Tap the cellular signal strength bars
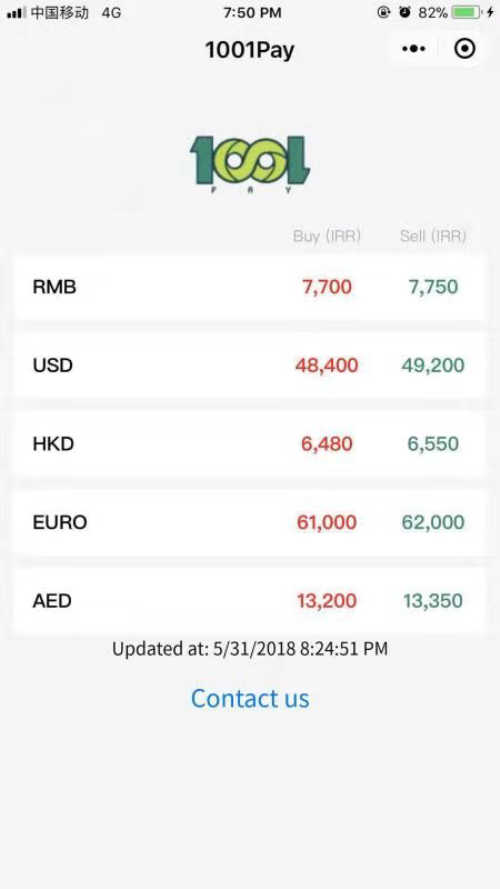Screen dimensions: 500x889 16,13
